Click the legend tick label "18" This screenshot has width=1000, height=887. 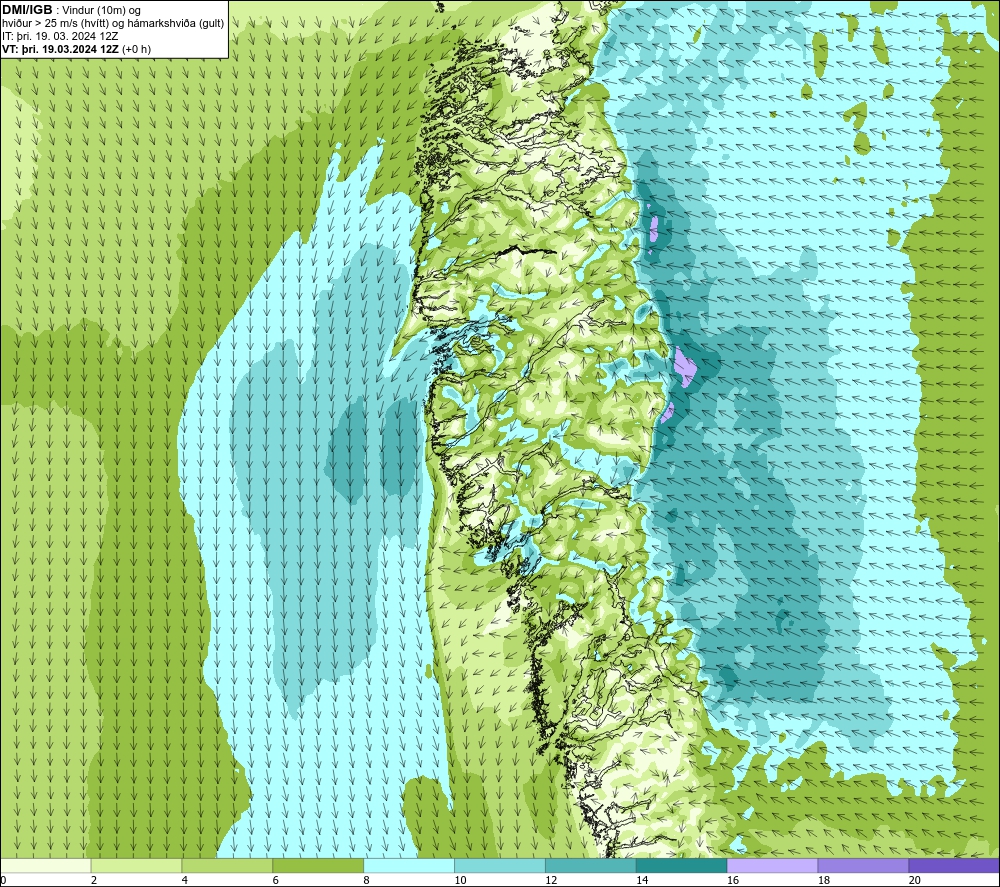823,880
